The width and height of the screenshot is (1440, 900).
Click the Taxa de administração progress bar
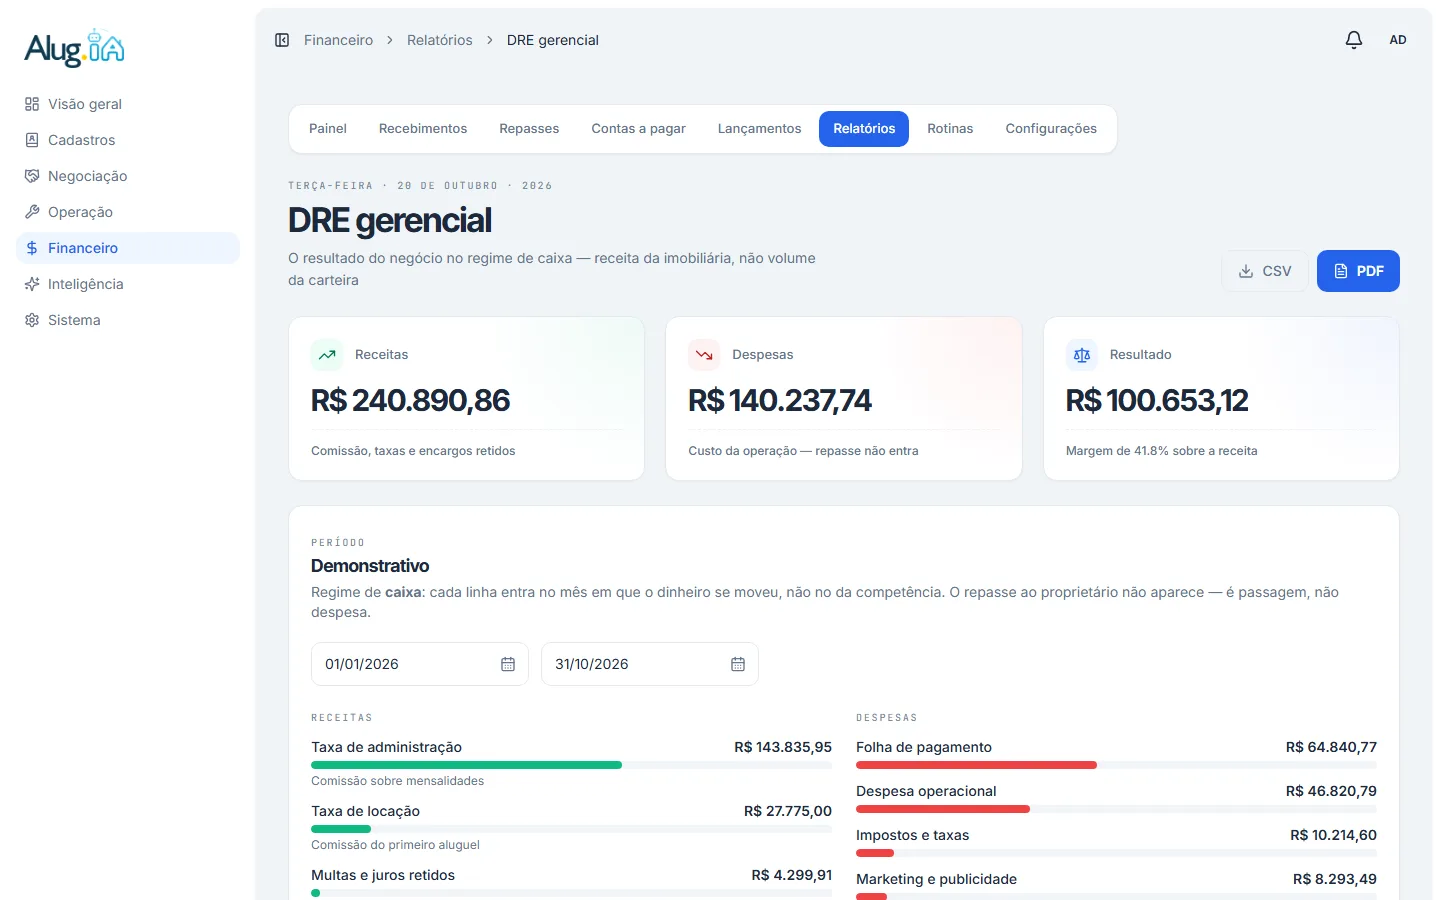[x=571, y=765]
